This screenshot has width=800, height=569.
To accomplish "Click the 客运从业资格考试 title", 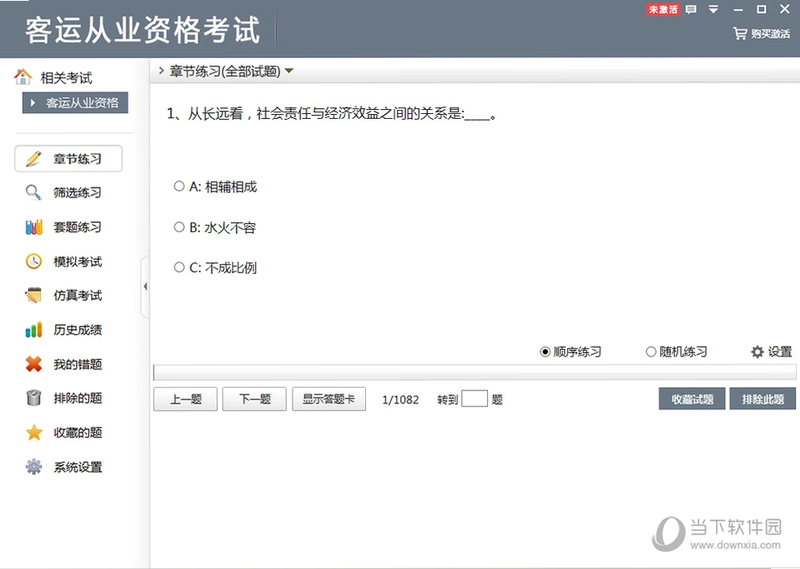I will [x=143, y=30].
